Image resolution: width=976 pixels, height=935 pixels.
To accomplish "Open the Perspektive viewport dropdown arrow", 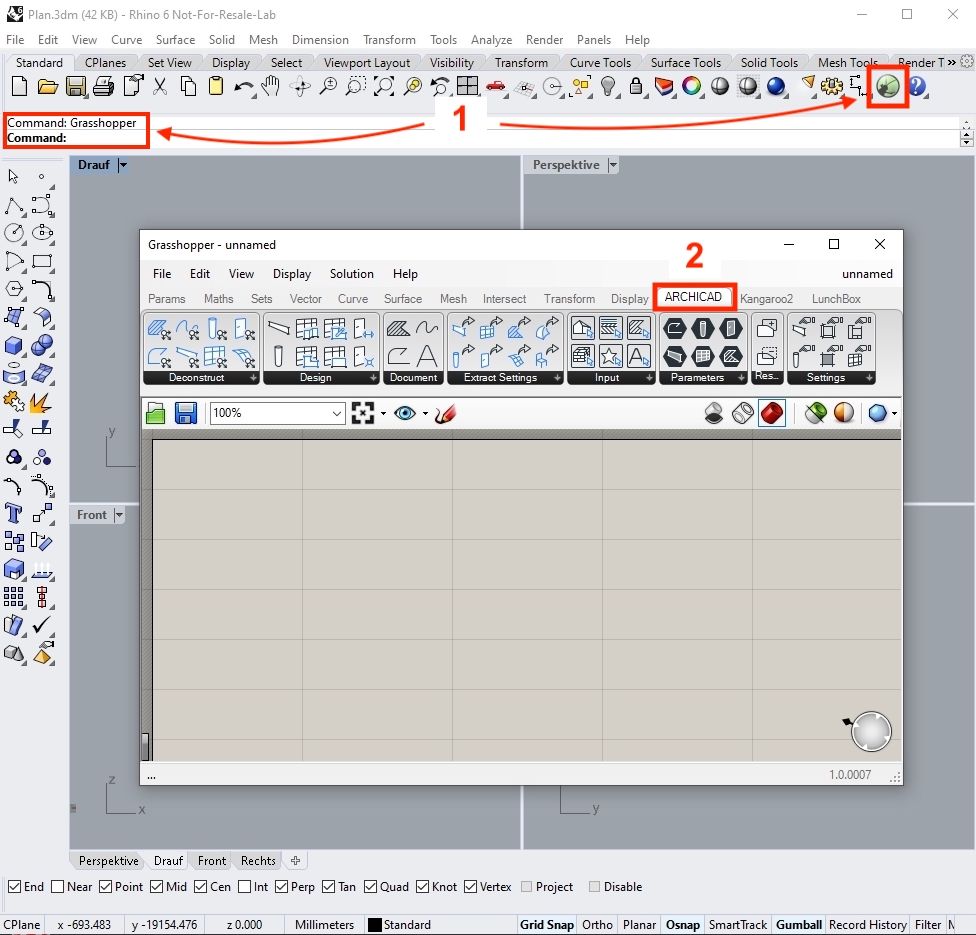I will 613,165.
